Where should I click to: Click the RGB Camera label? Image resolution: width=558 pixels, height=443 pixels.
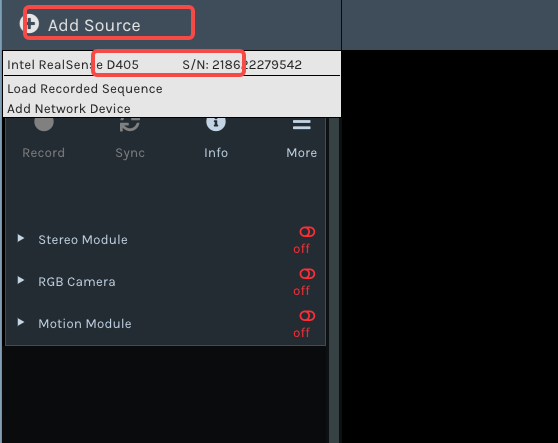point(77,282)
